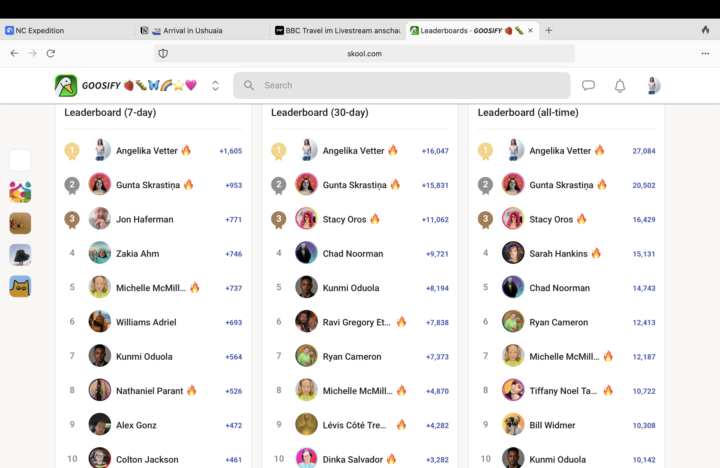Open Sarah Hankins' profile

coord(558,254)
